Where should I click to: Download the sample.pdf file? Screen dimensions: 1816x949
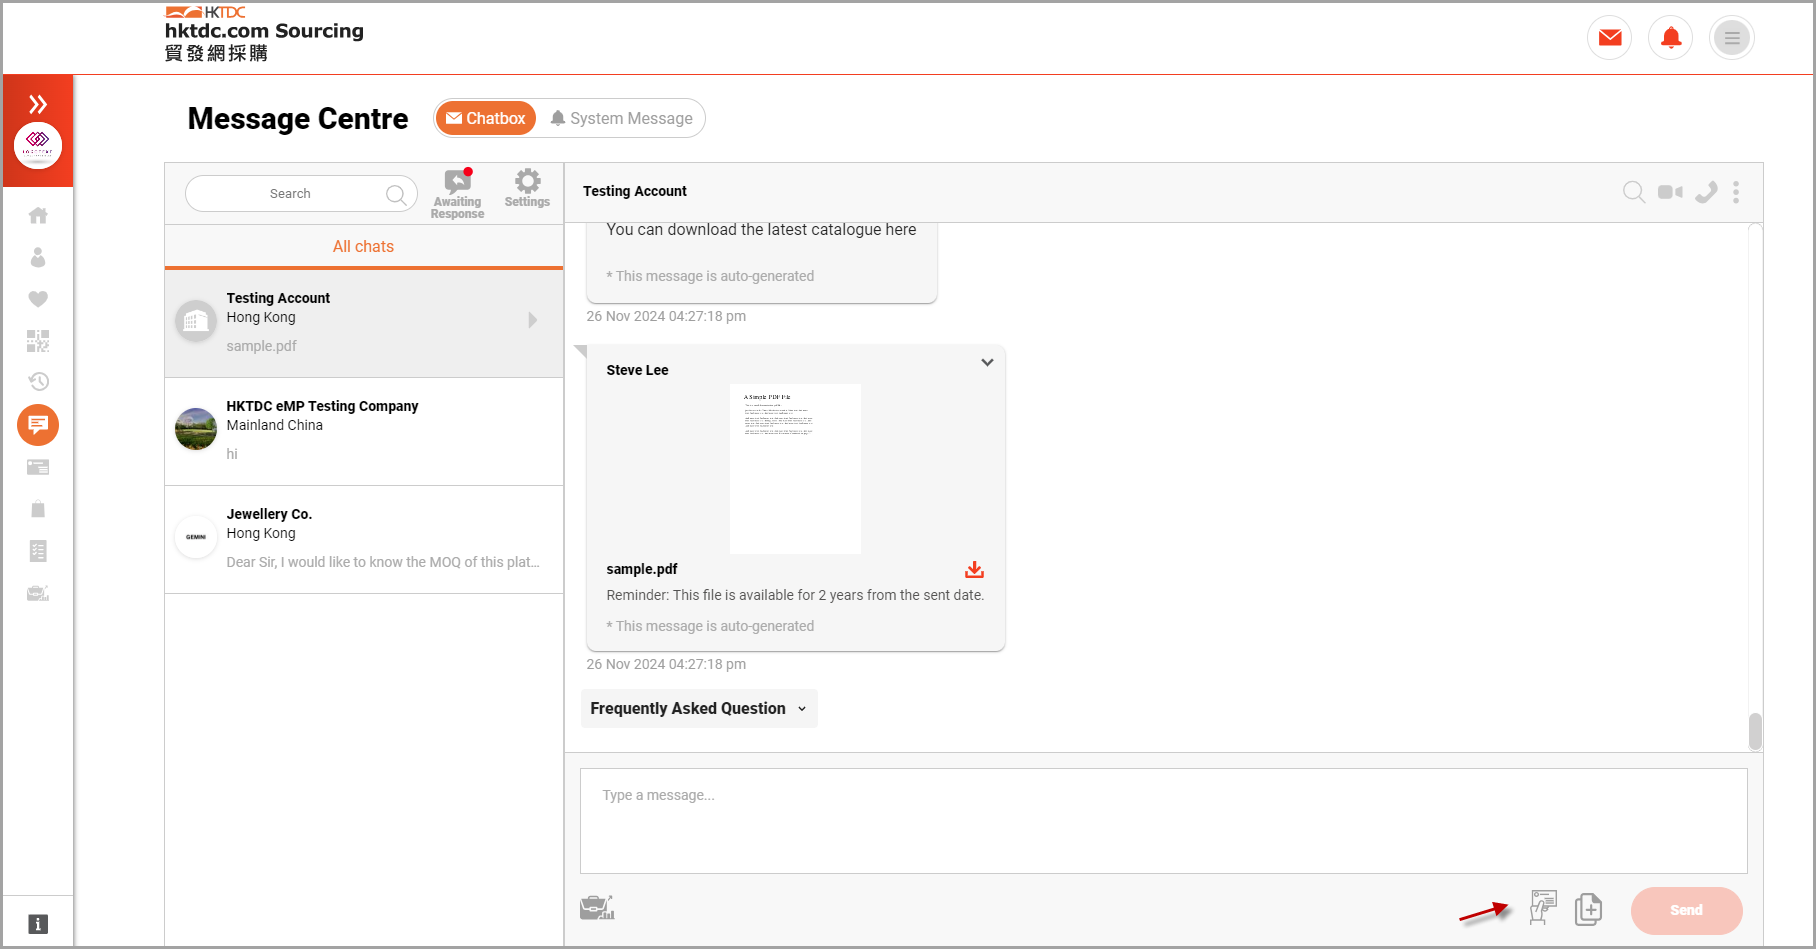(974, 569)
